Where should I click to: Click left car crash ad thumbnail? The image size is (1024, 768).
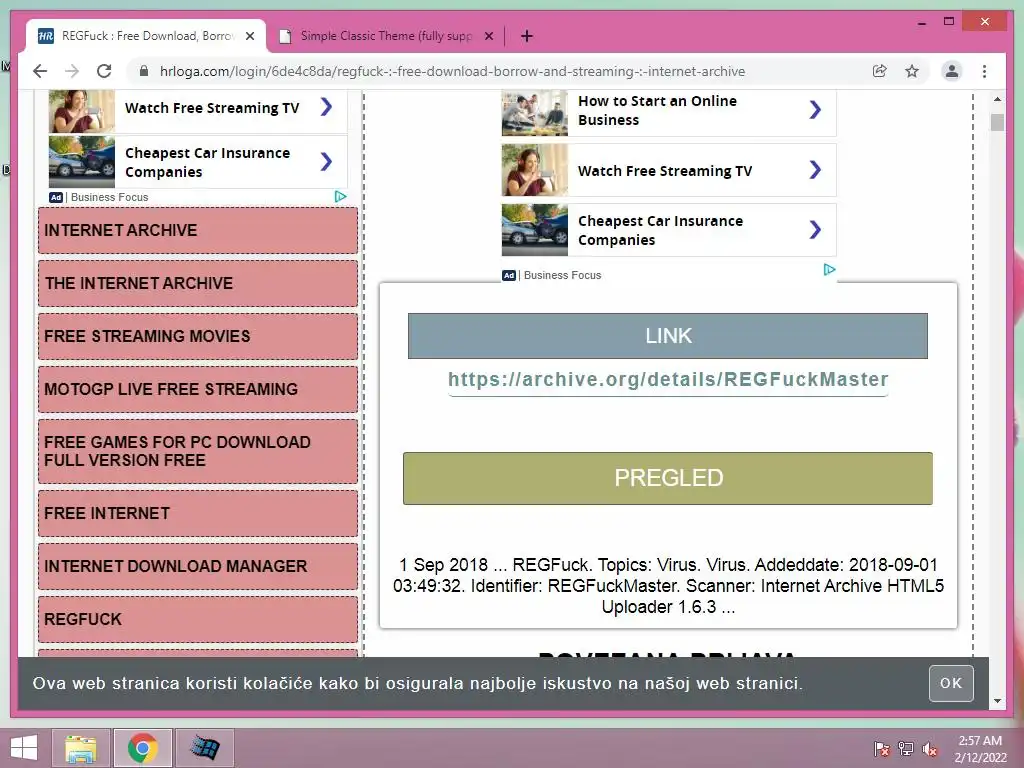point(82,161)
